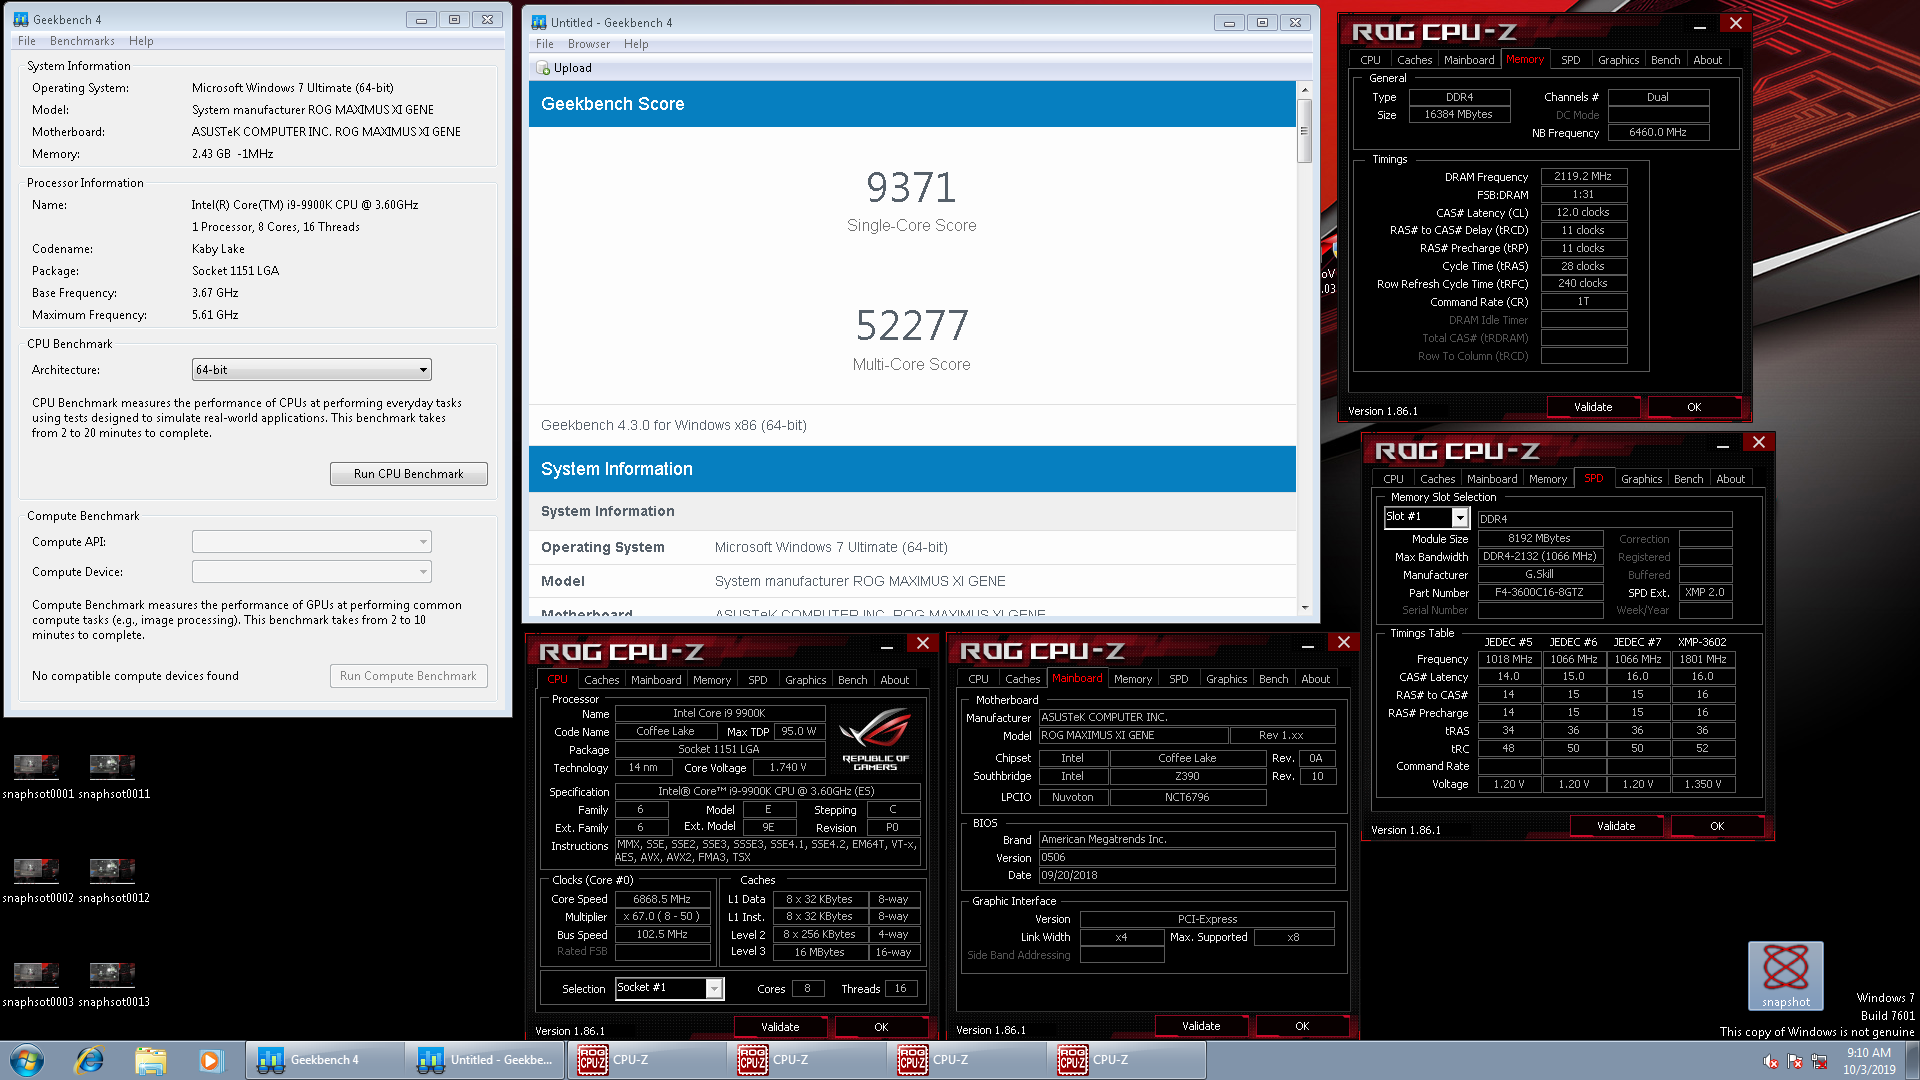1920x1080 pixels.
Task: Click OK in Mainboard CPU-Z window
Action: 1302,1026
